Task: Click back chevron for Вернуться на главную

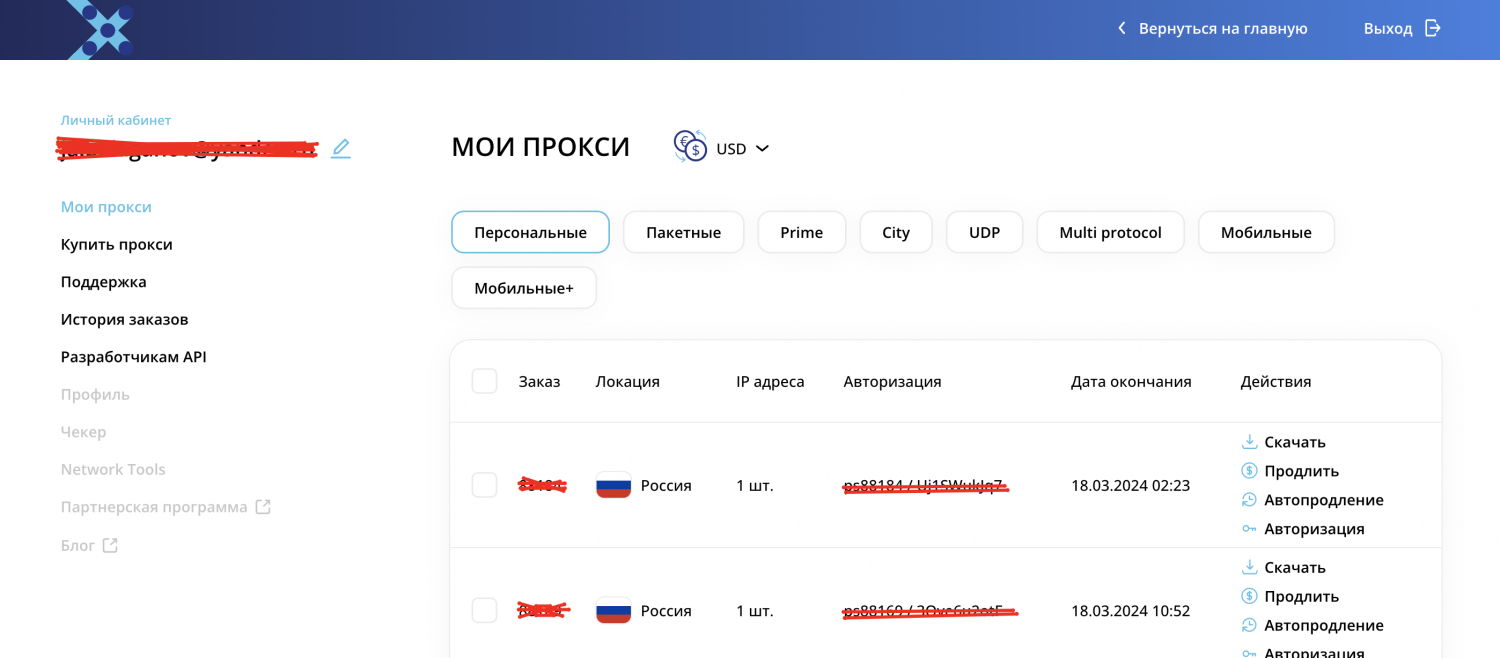Action: (1122, 28)
